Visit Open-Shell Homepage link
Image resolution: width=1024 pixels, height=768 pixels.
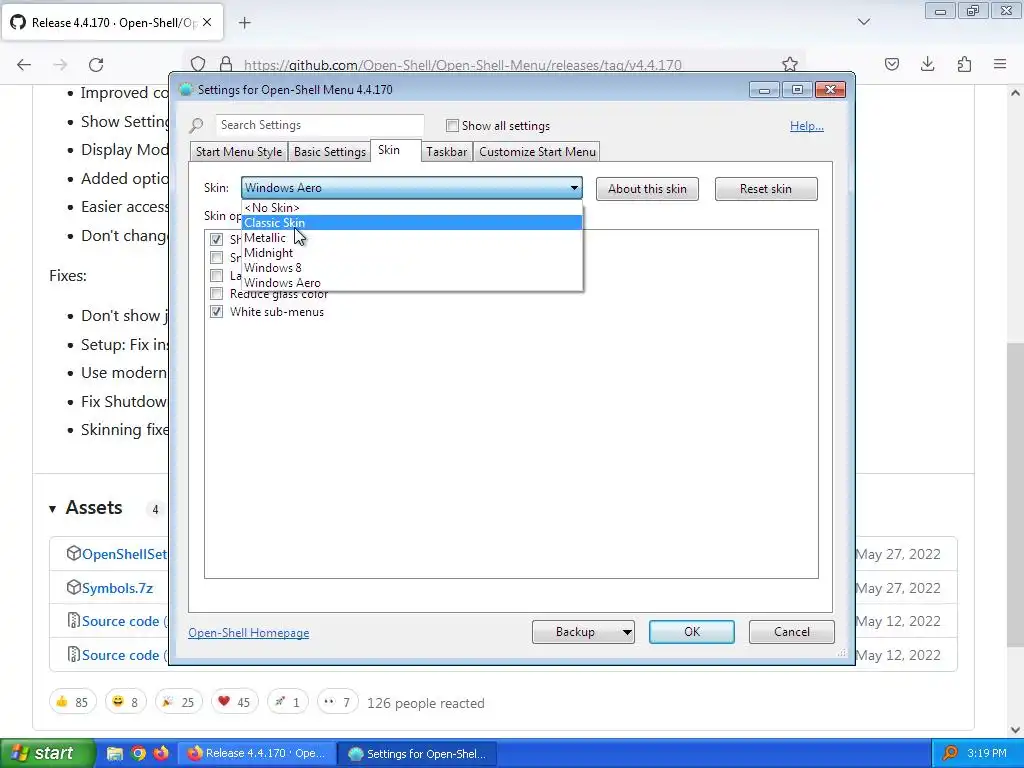point(249,633)
